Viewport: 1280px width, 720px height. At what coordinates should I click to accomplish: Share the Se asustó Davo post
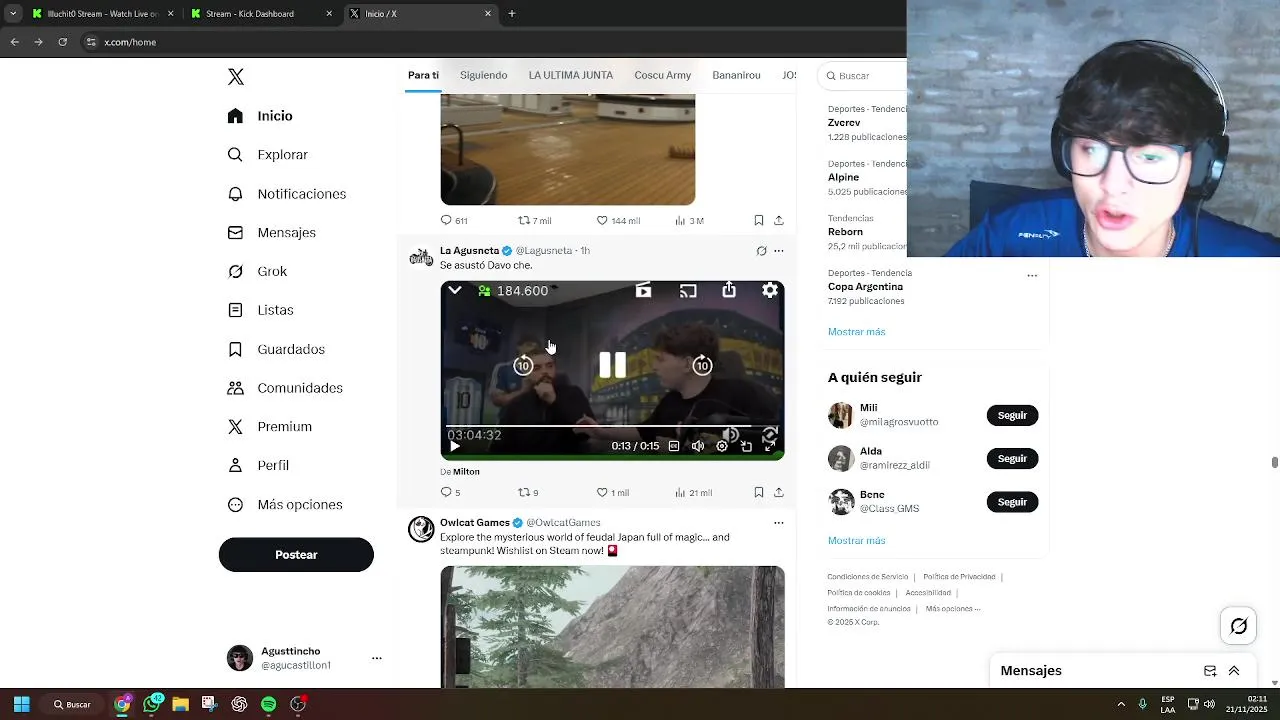point(779,492)
